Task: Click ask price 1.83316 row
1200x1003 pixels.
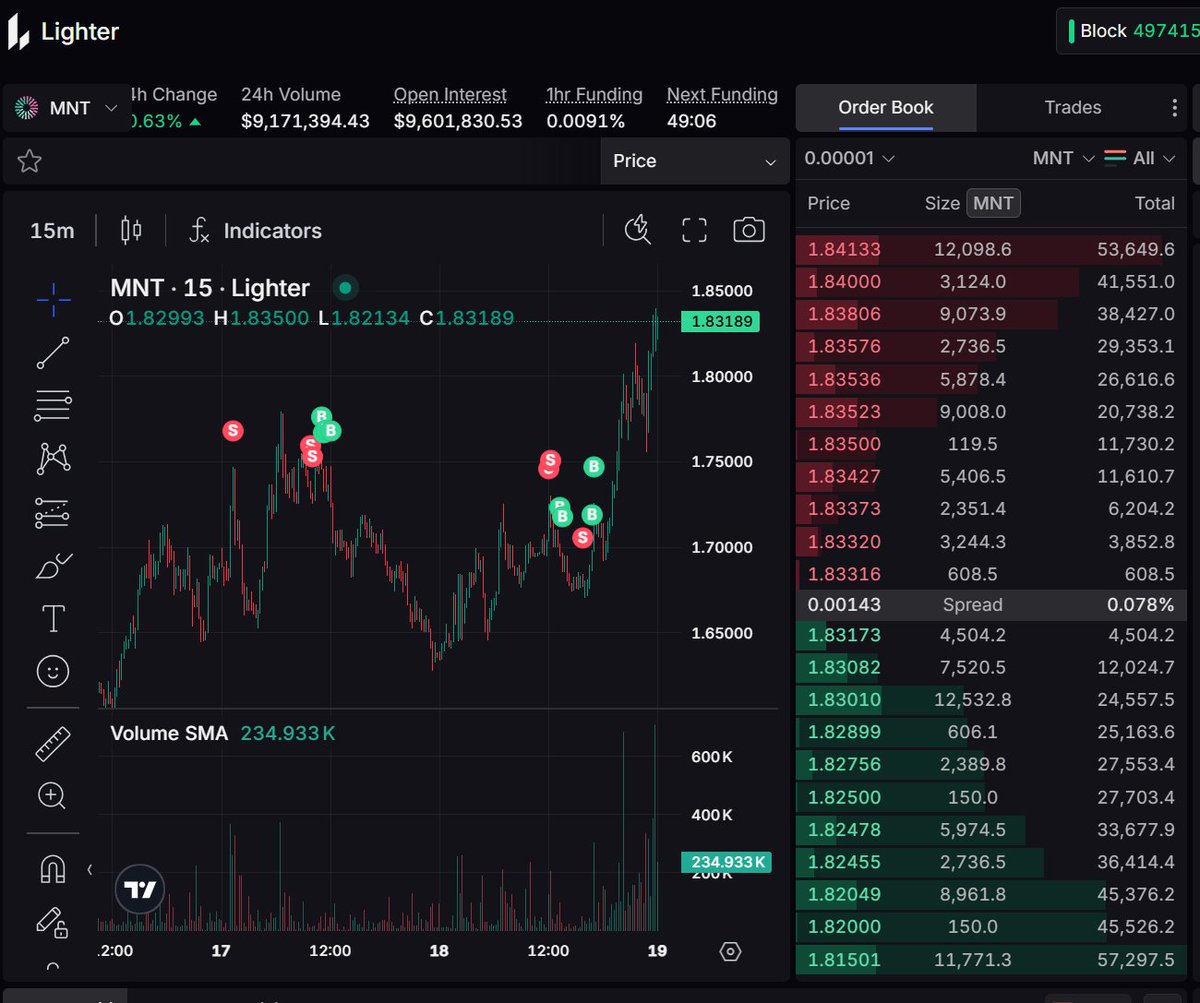Action: (993, 574)
